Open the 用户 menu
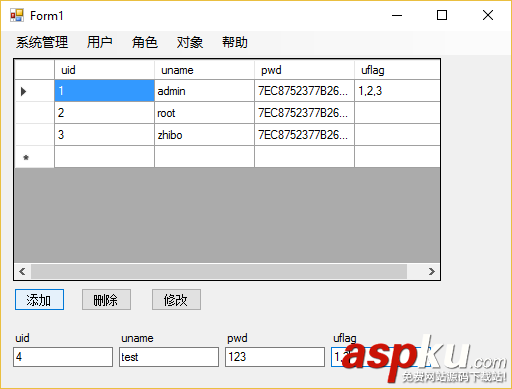This screenshot has width=512, height=389. [99, 43]
